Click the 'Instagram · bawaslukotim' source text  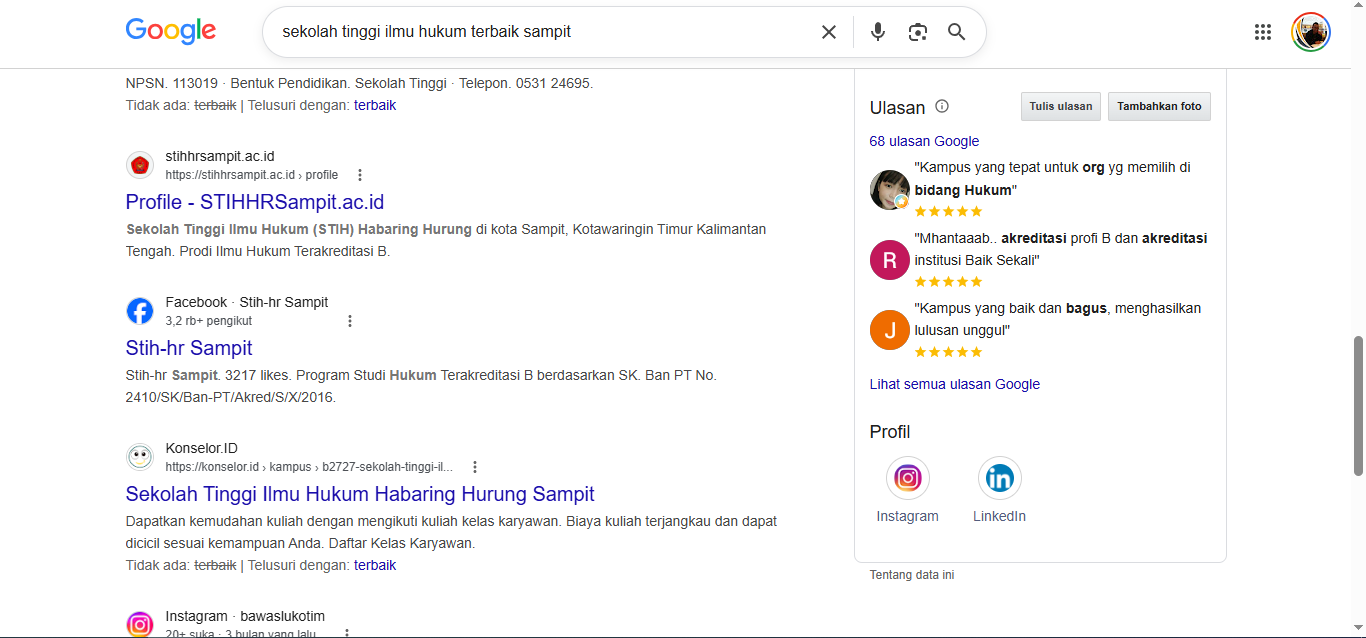(x=245, y=616)
